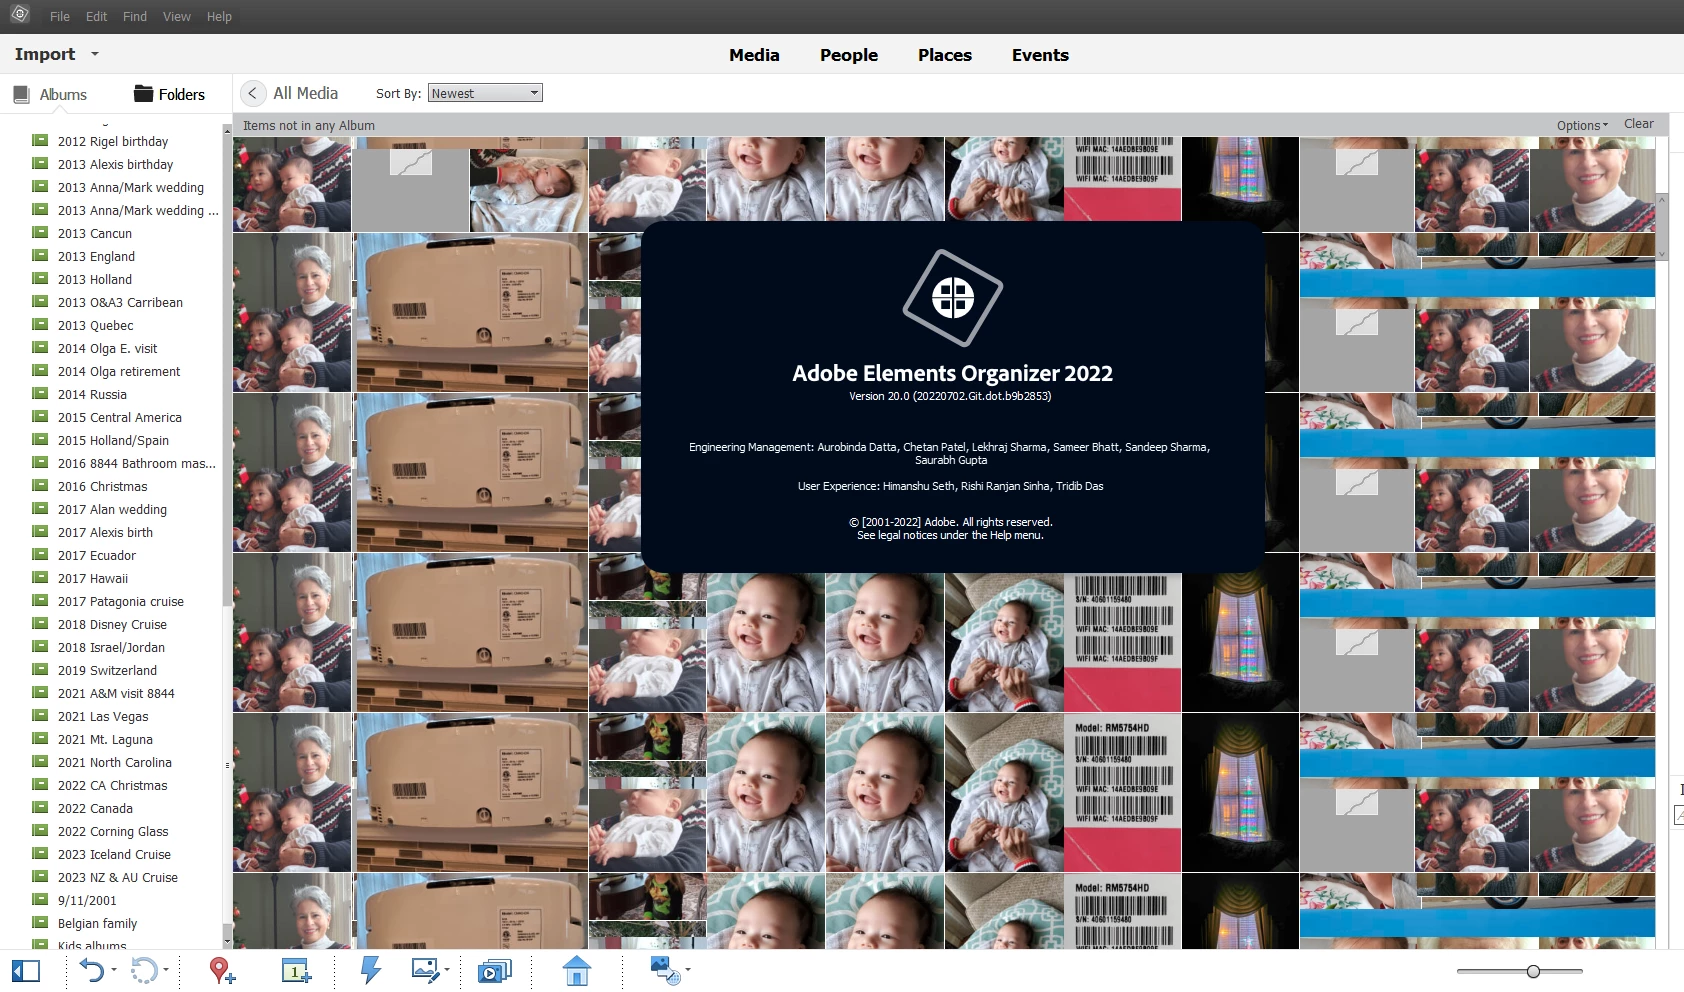Start a slideshow of media
The width and height of the screenshot is (1684, 992).
pyautogui.click(x=494, y=971)
